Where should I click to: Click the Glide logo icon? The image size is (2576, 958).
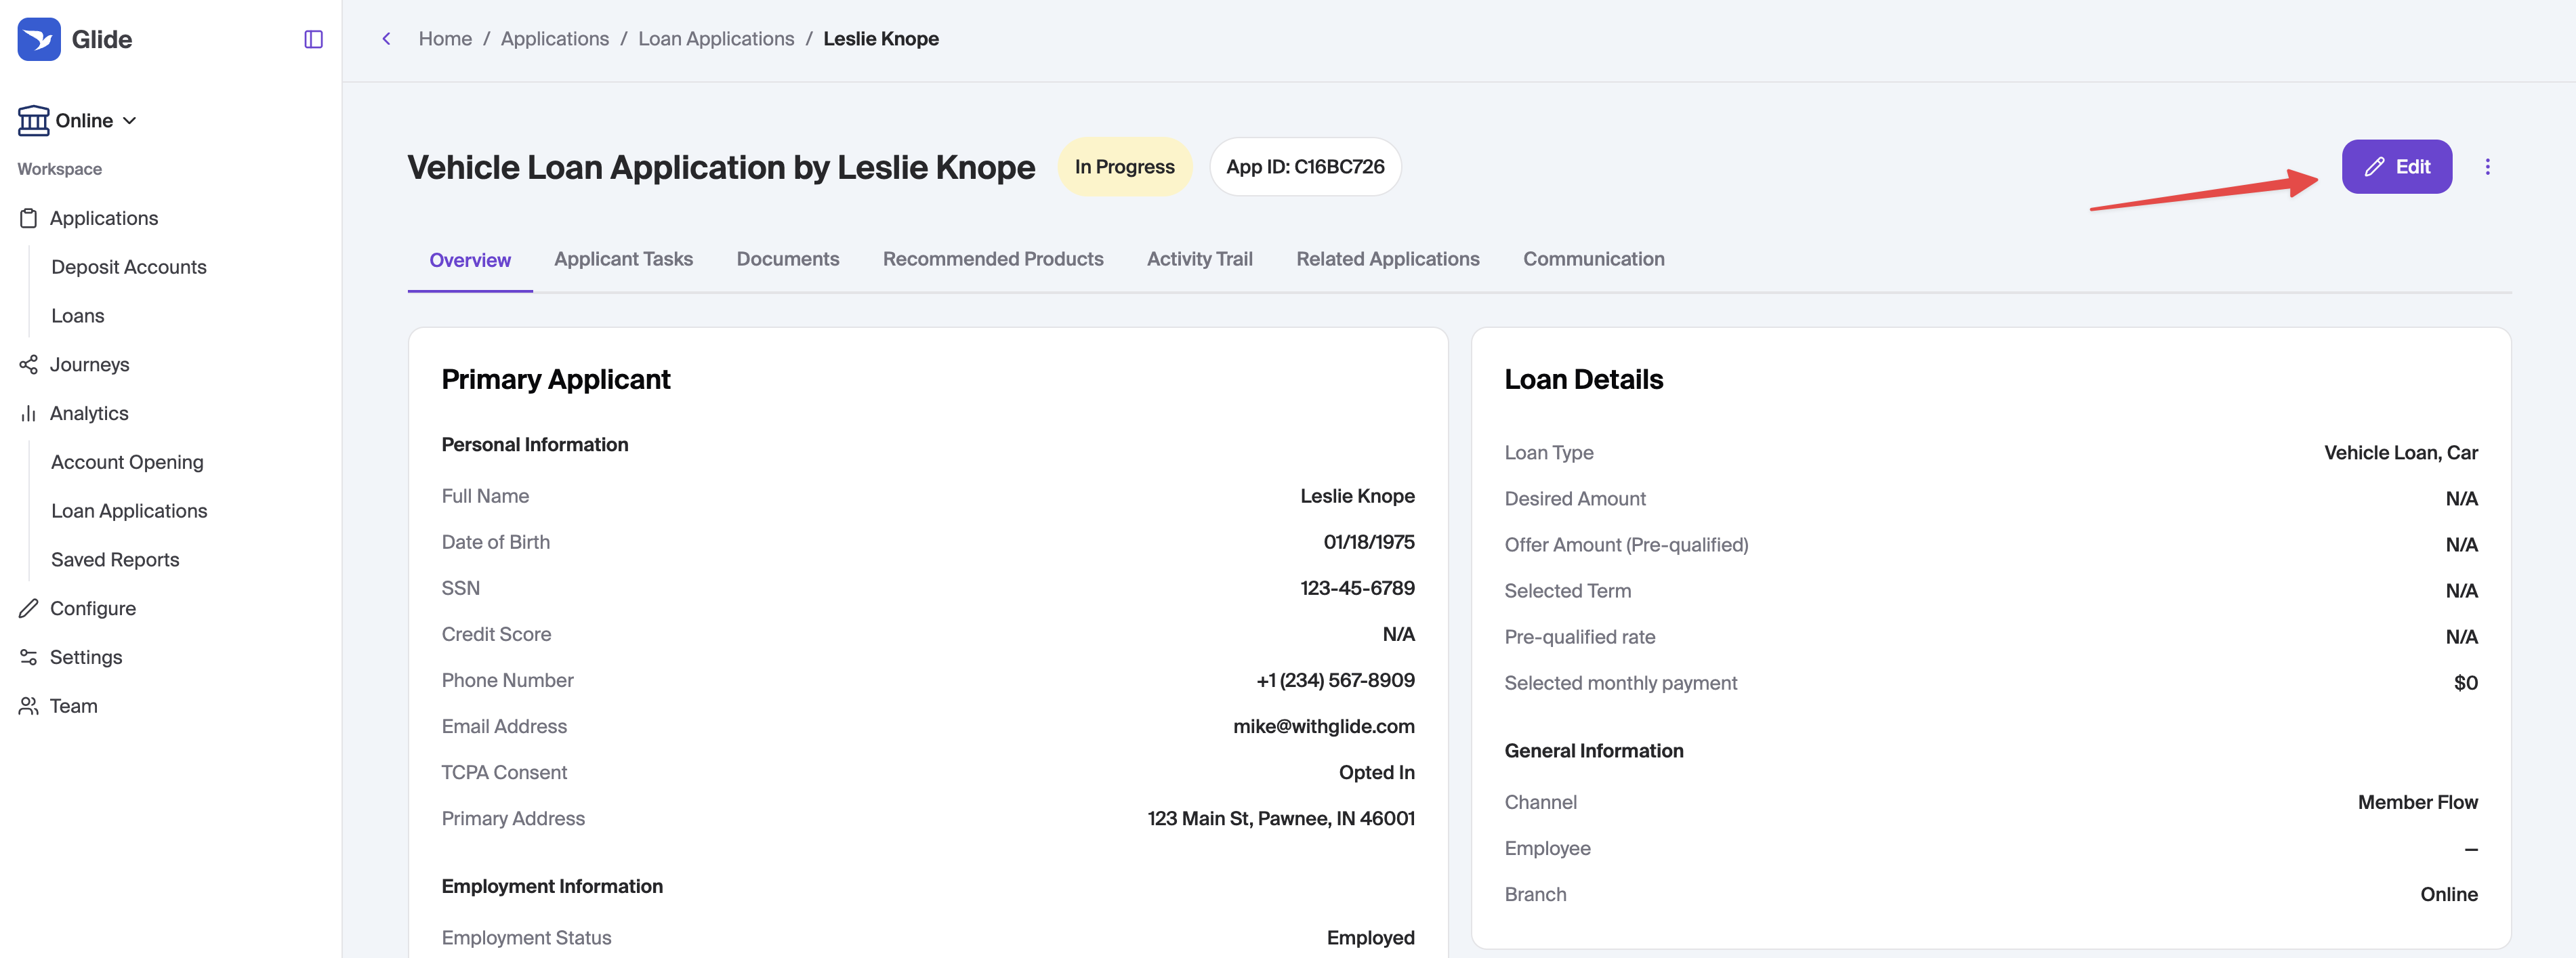39,39
